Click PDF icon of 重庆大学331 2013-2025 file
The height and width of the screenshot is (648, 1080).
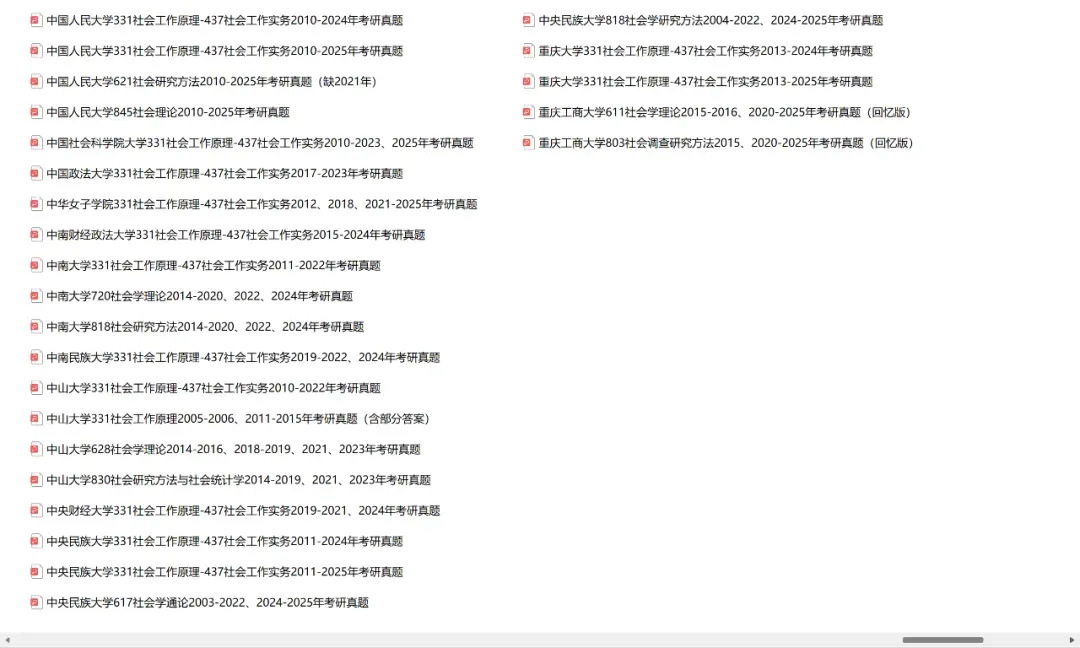[x=528, y=82]
